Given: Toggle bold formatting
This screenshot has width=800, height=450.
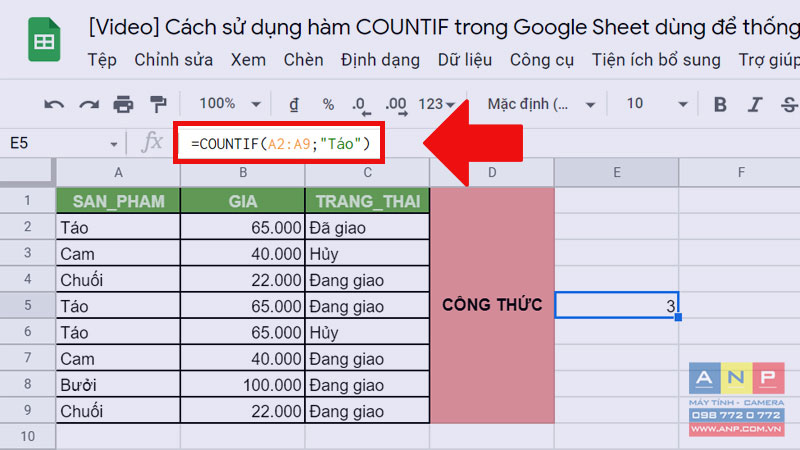Looking at the screenshot, I should tap(720, 104).
